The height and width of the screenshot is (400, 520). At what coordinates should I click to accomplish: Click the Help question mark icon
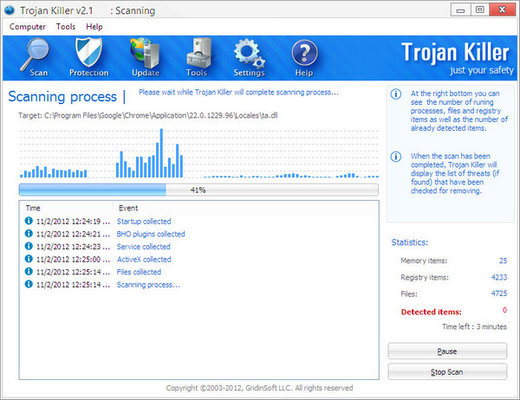[x=304, y=53]
